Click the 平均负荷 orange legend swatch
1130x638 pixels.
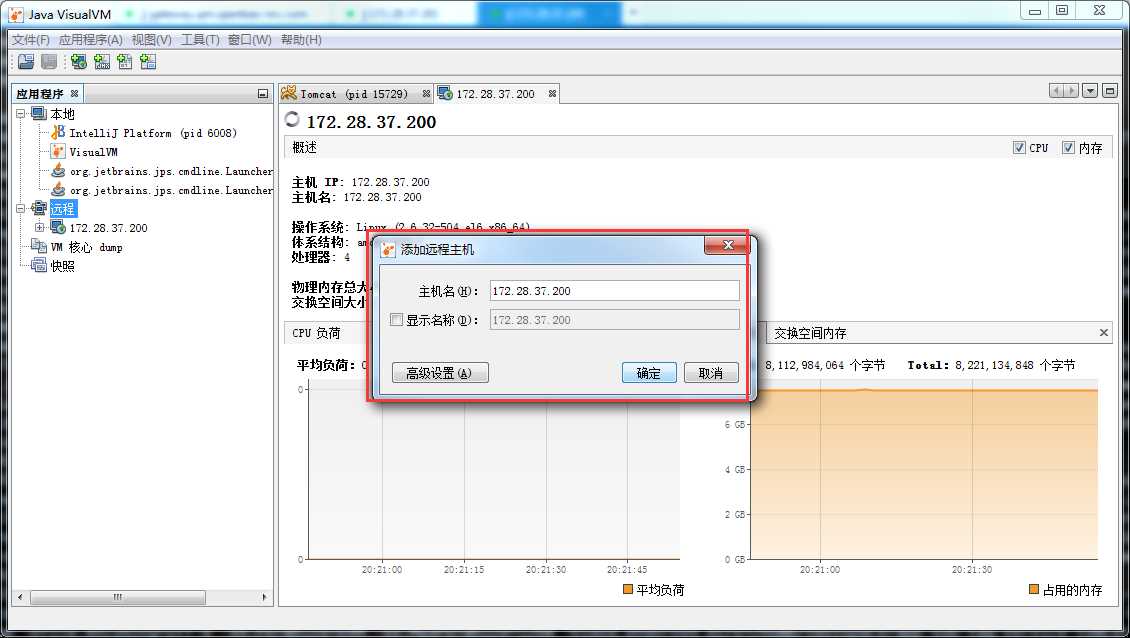(x=628, y=589)
